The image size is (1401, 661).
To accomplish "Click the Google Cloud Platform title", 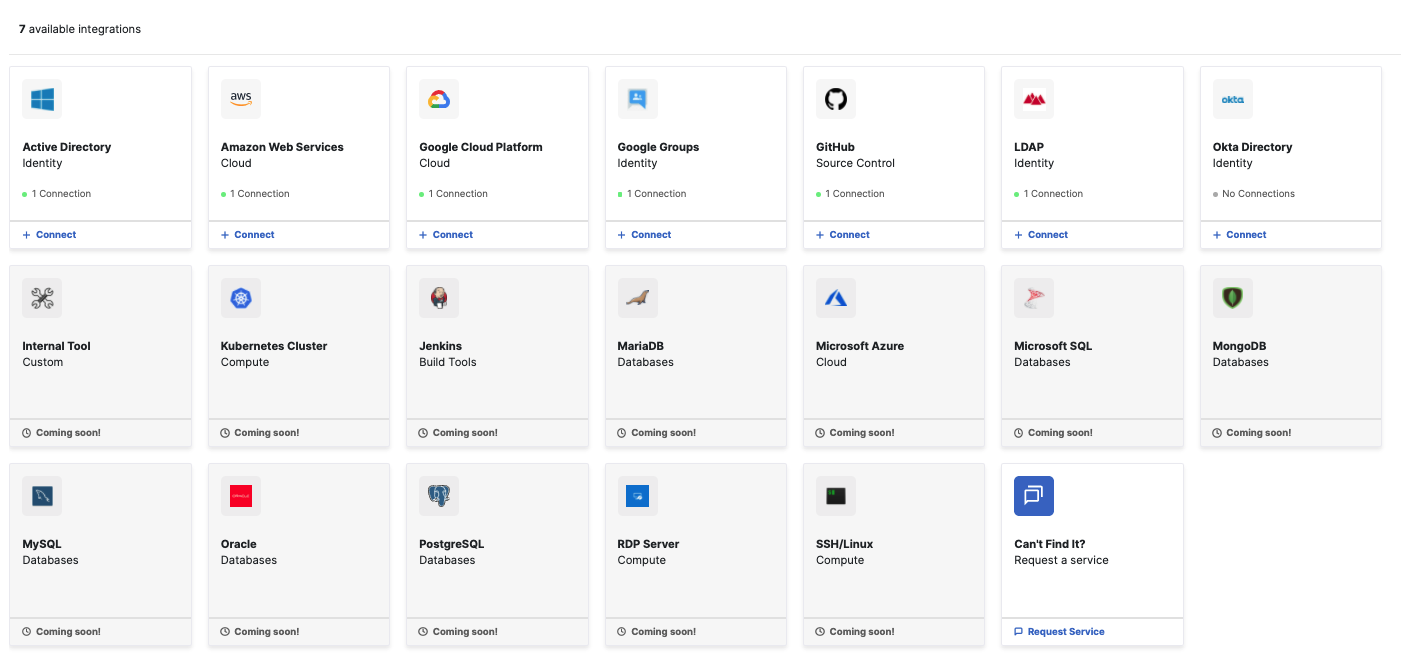I will 481,147.
